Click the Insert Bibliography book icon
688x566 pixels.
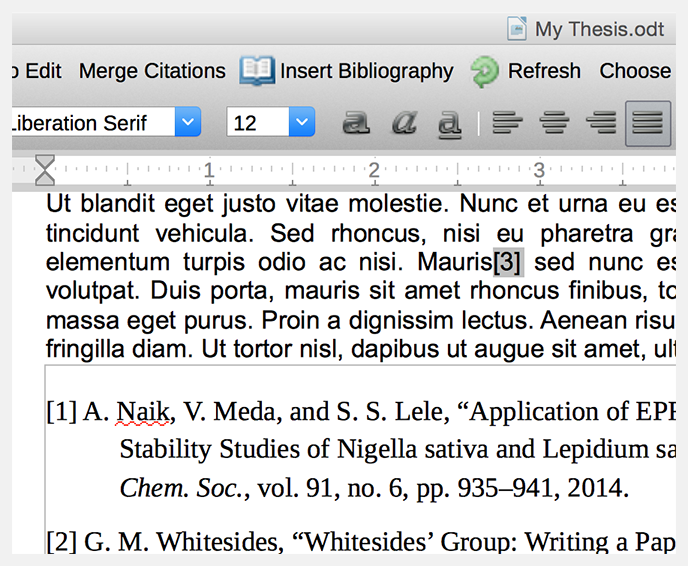(256, 71)
